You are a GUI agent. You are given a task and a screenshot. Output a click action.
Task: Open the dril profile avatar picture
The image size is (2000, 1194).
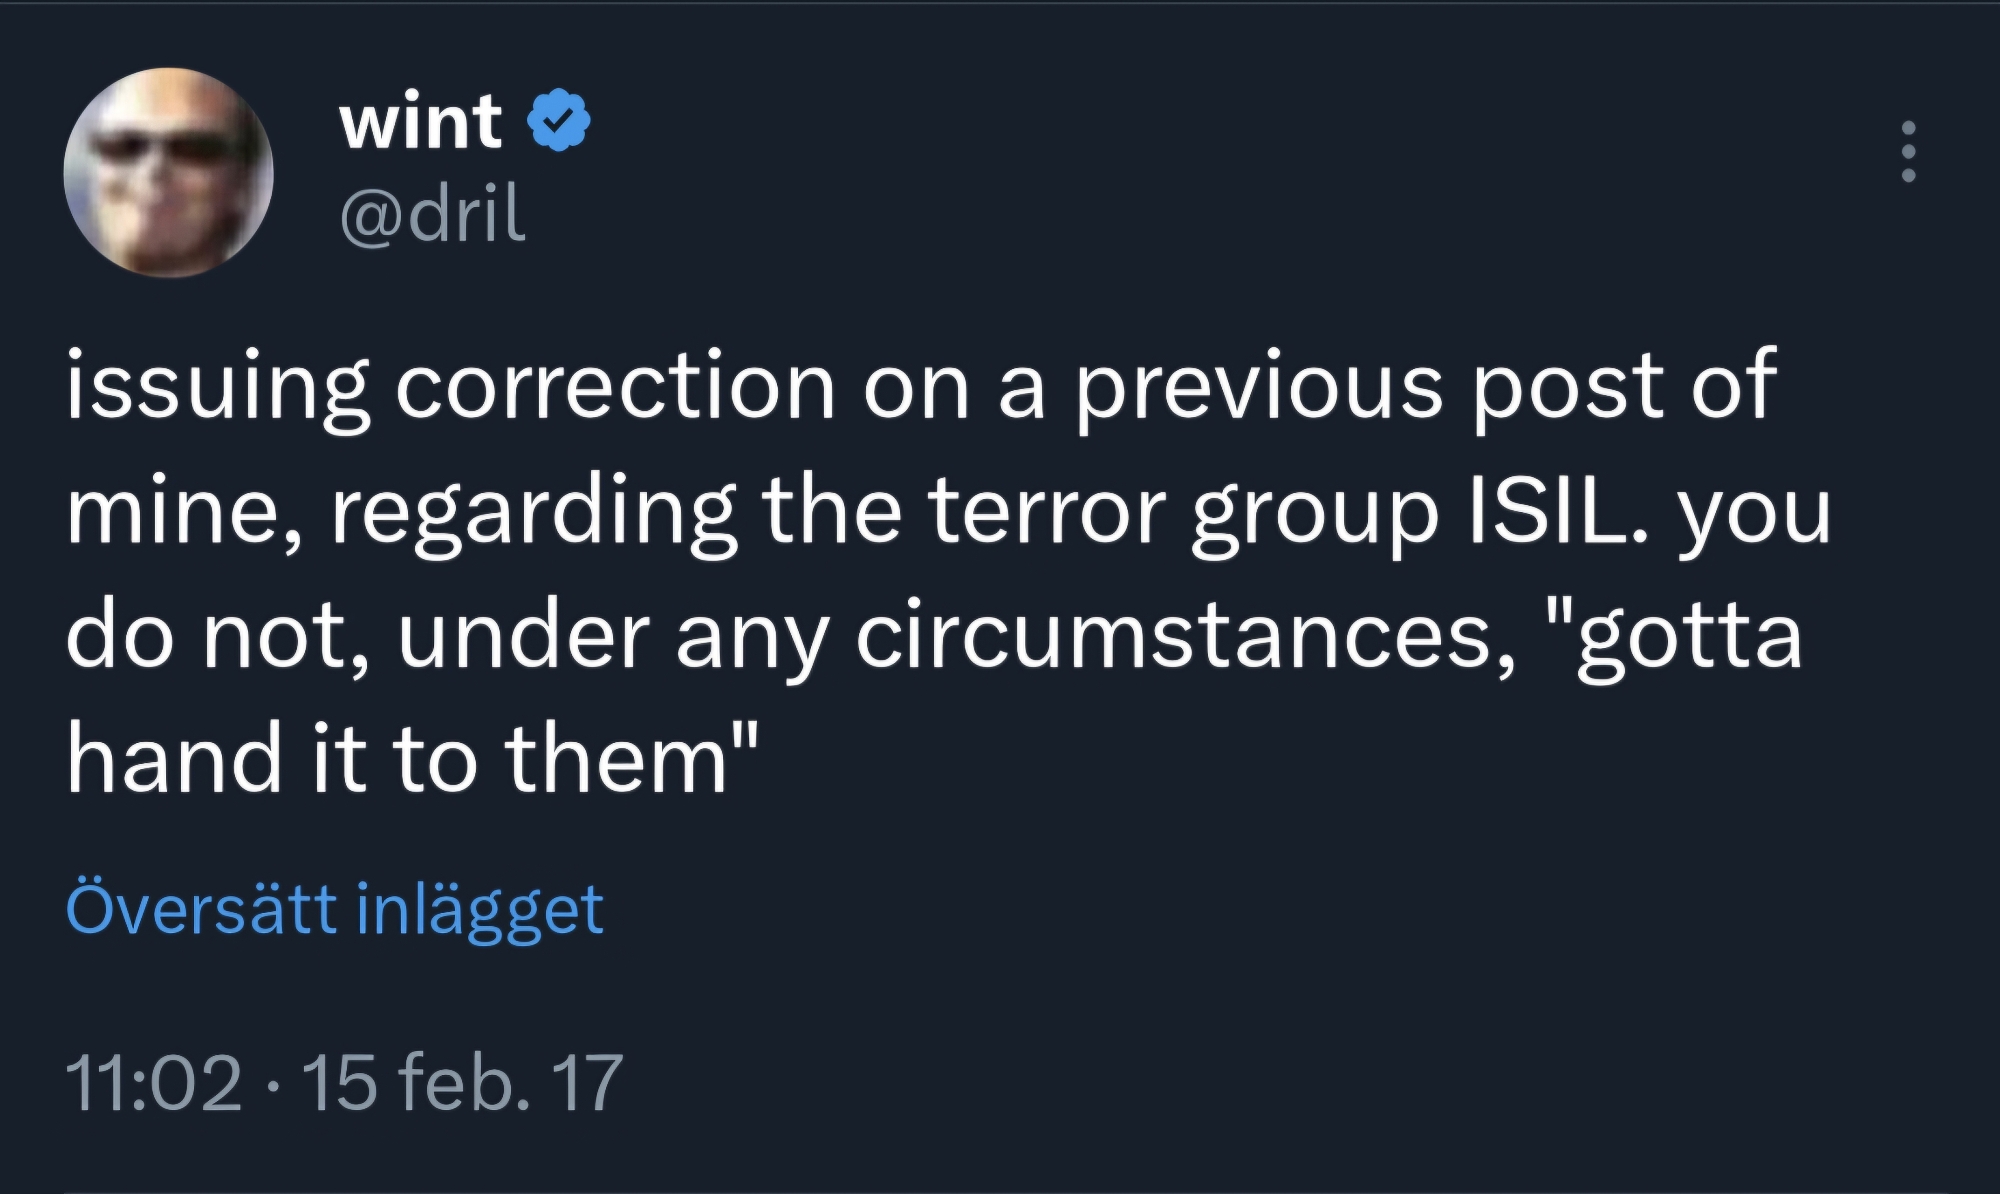pos(168,172)
